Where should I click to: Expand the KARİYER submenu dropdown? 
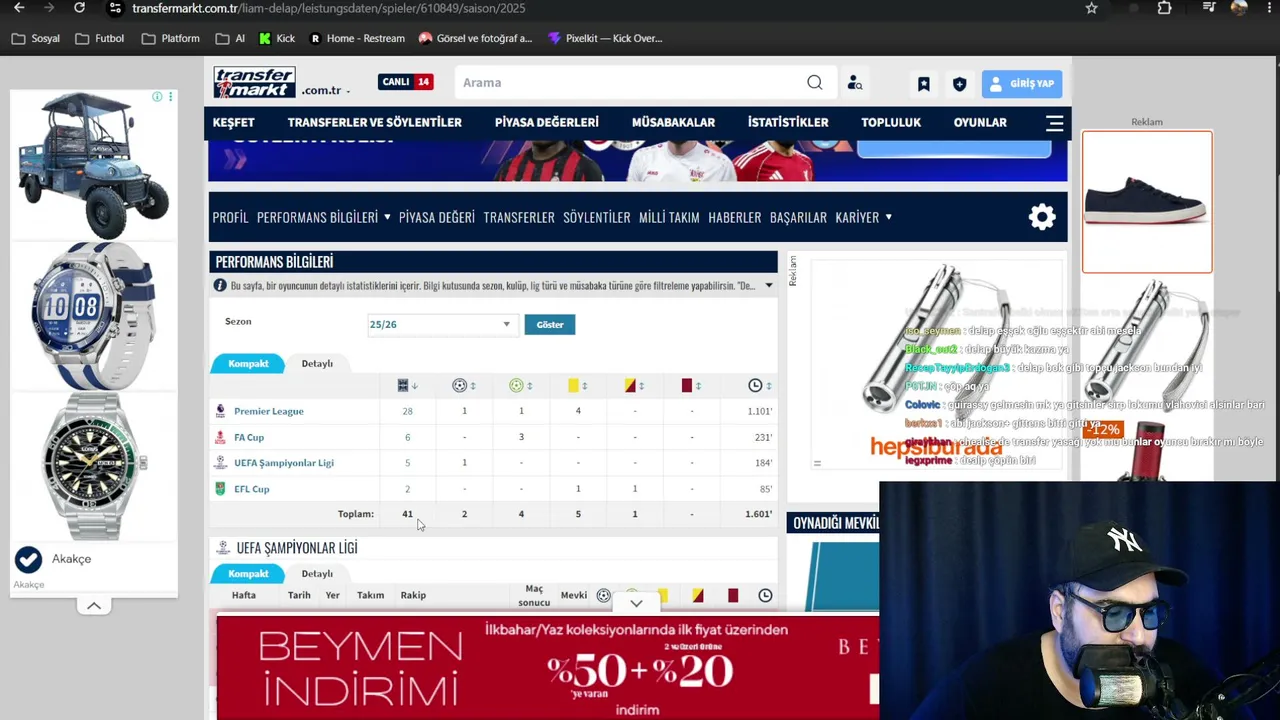(x=888, y=217)
